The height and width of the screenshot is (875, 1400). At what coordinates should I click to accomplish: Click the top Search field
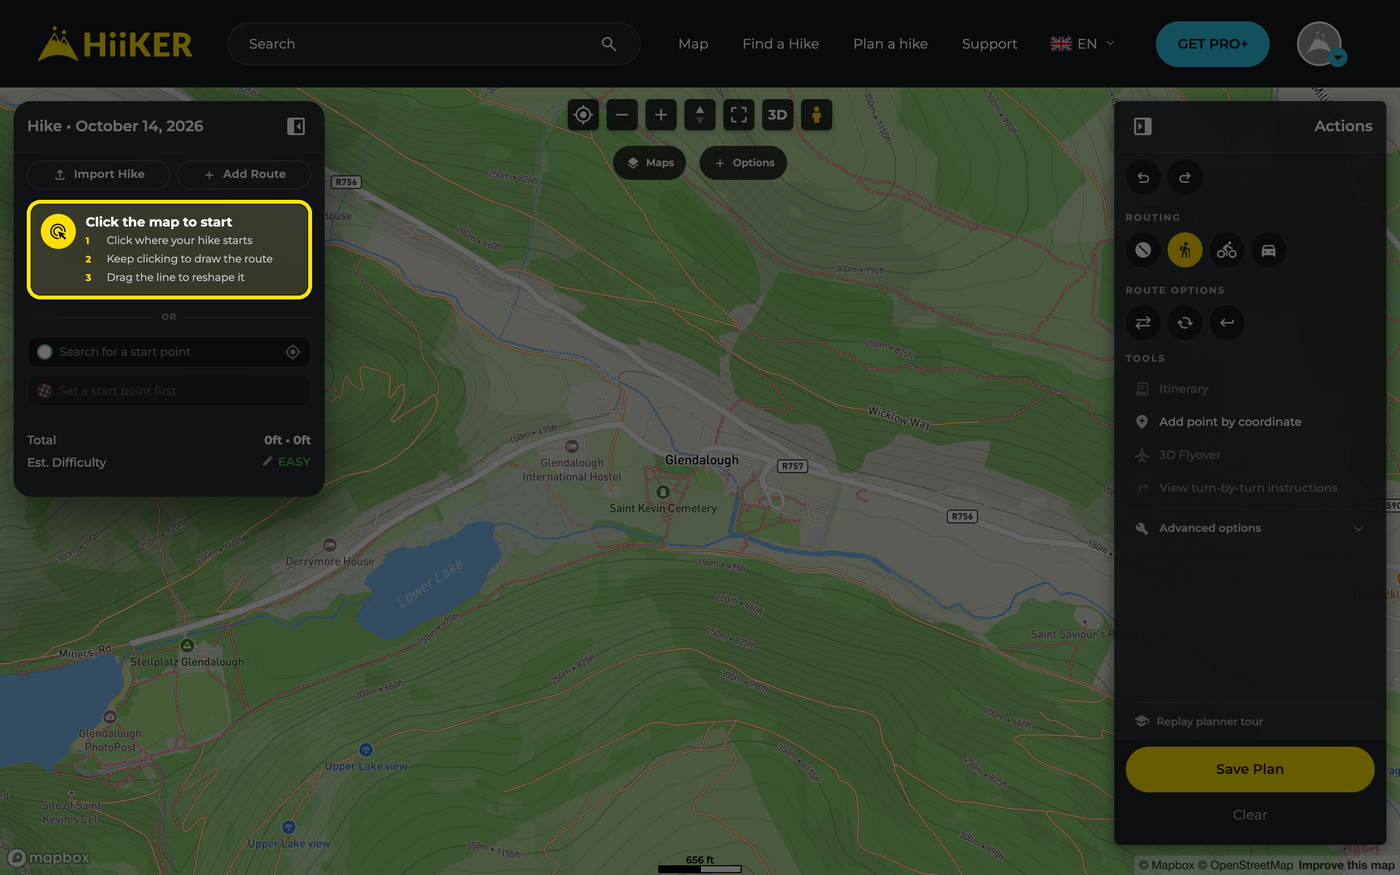point(434,44)
